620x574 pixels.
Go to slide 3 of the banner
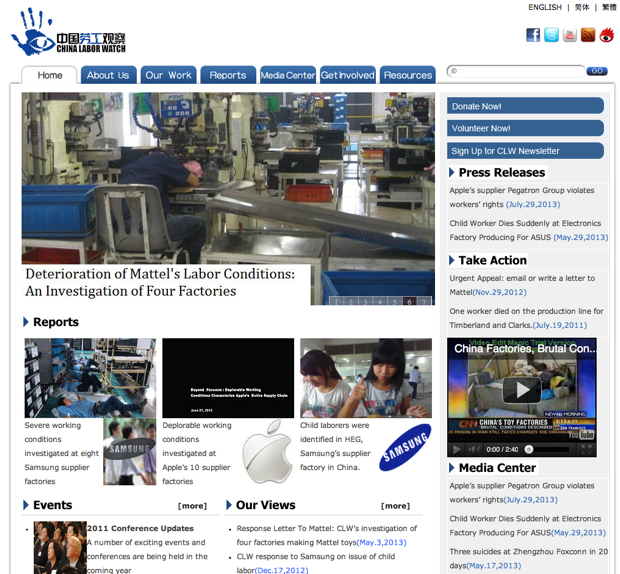tap(365, 302)
